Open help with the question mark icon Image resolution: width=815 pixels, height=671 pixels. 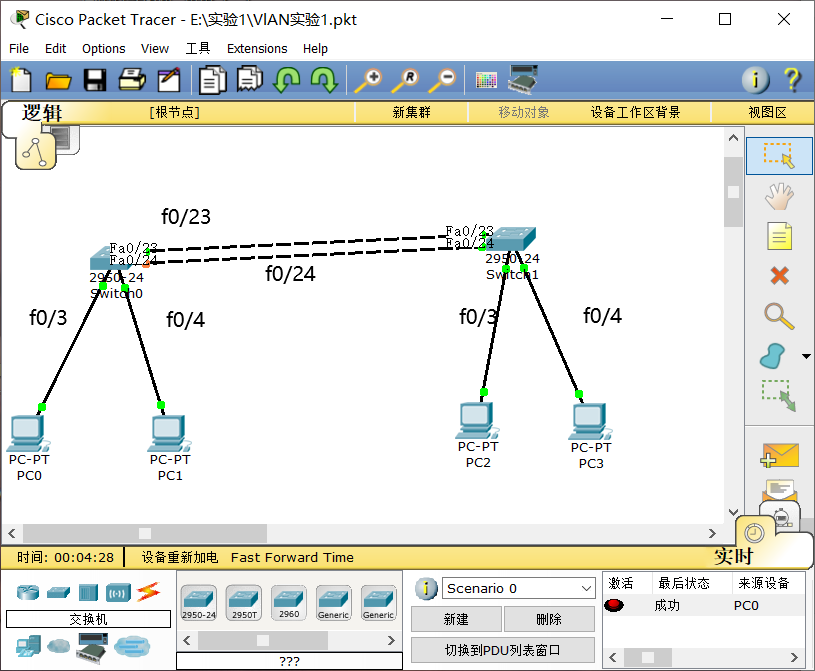tap(792, 80)
